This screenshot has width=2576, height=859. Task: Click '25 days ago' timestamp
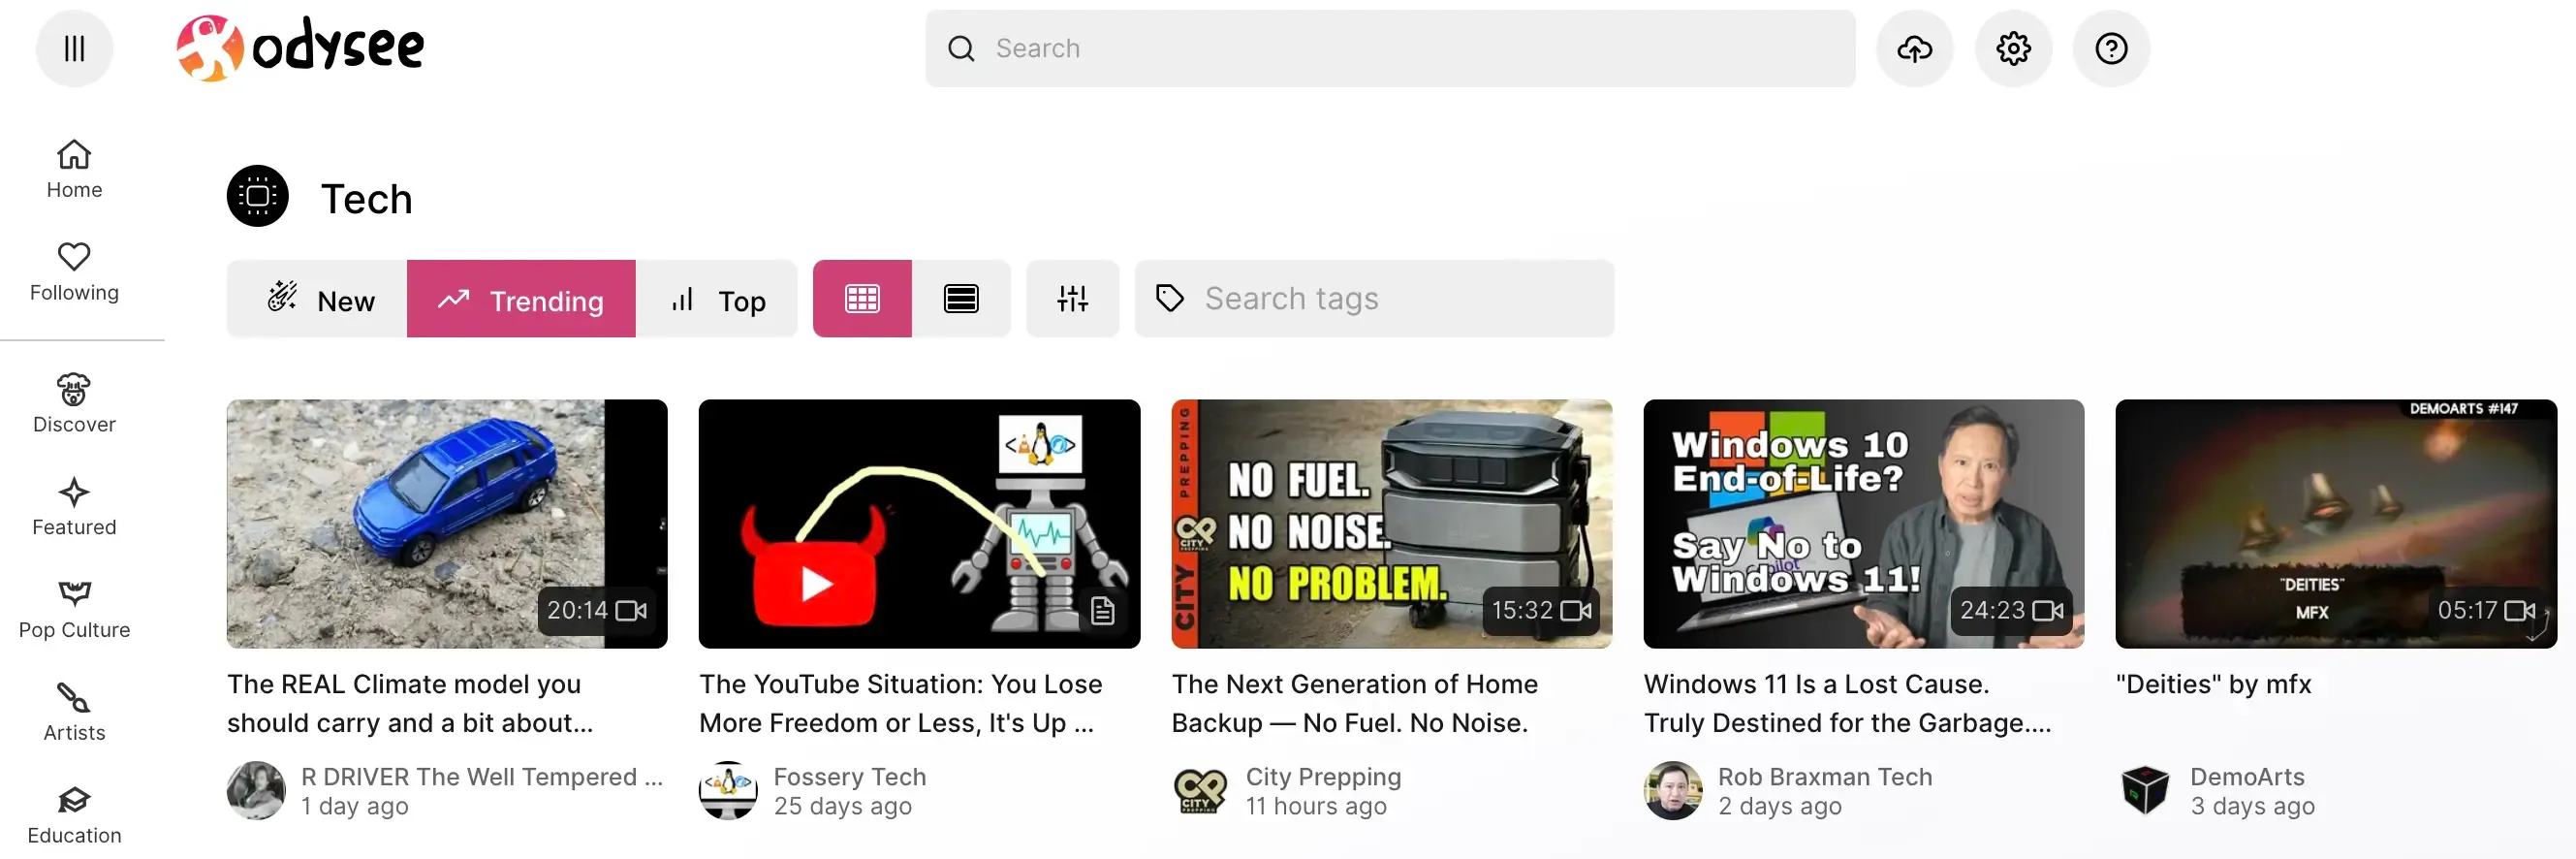tap(842, 806)
